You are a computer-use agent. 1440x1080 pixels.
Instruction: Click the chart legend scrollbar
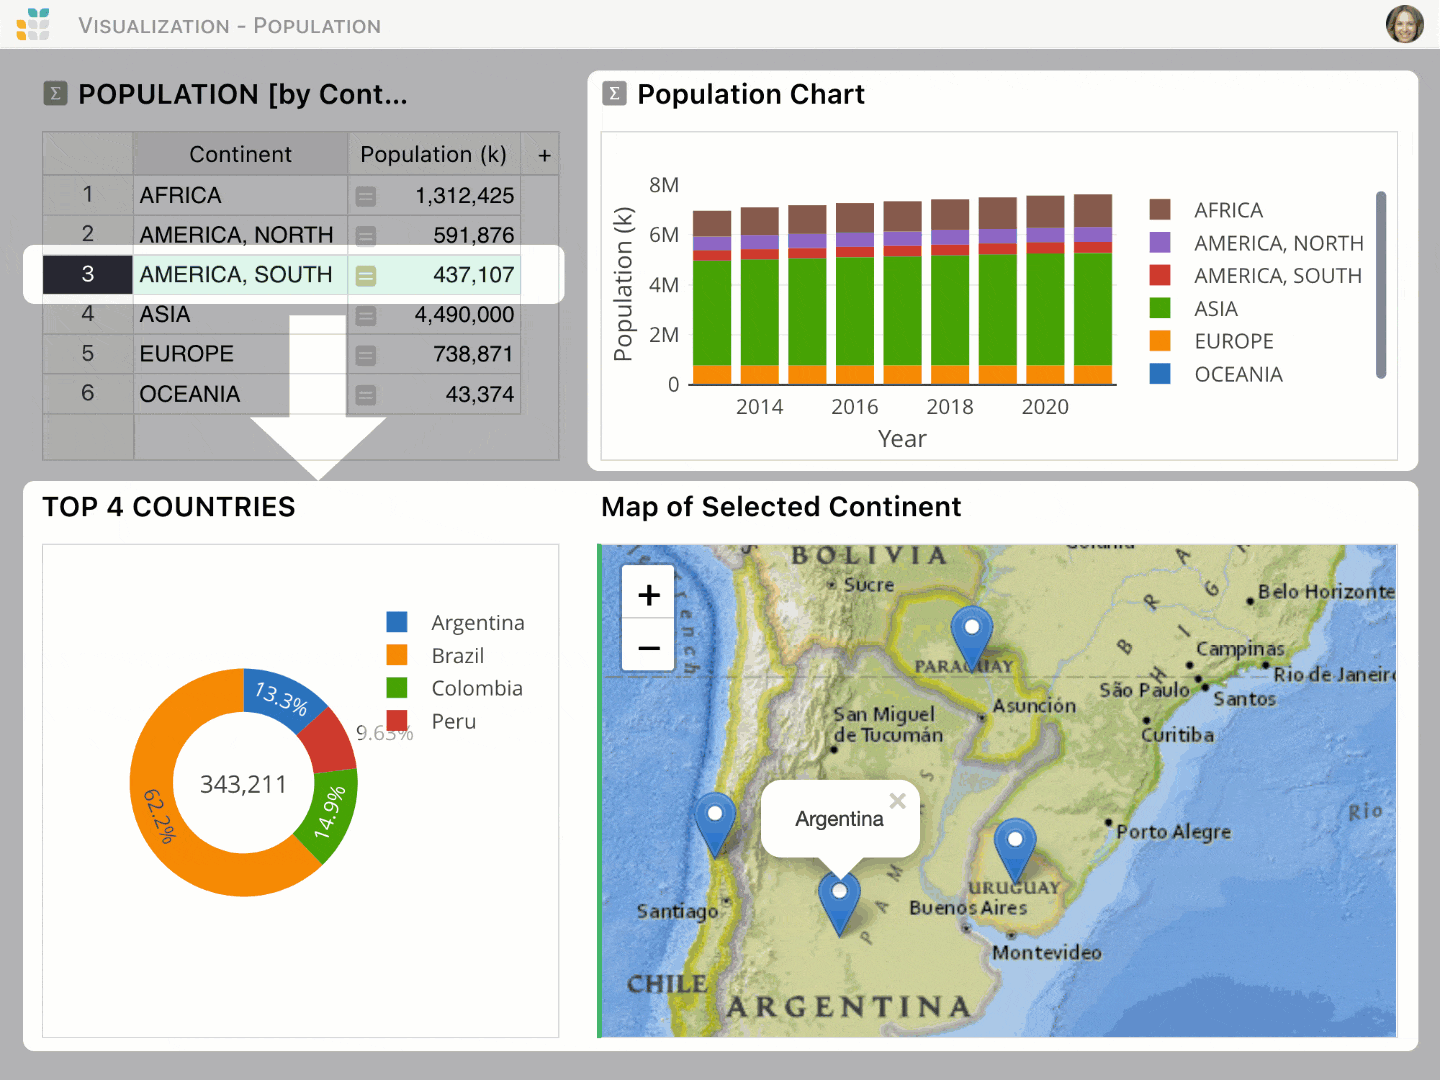1381,285
